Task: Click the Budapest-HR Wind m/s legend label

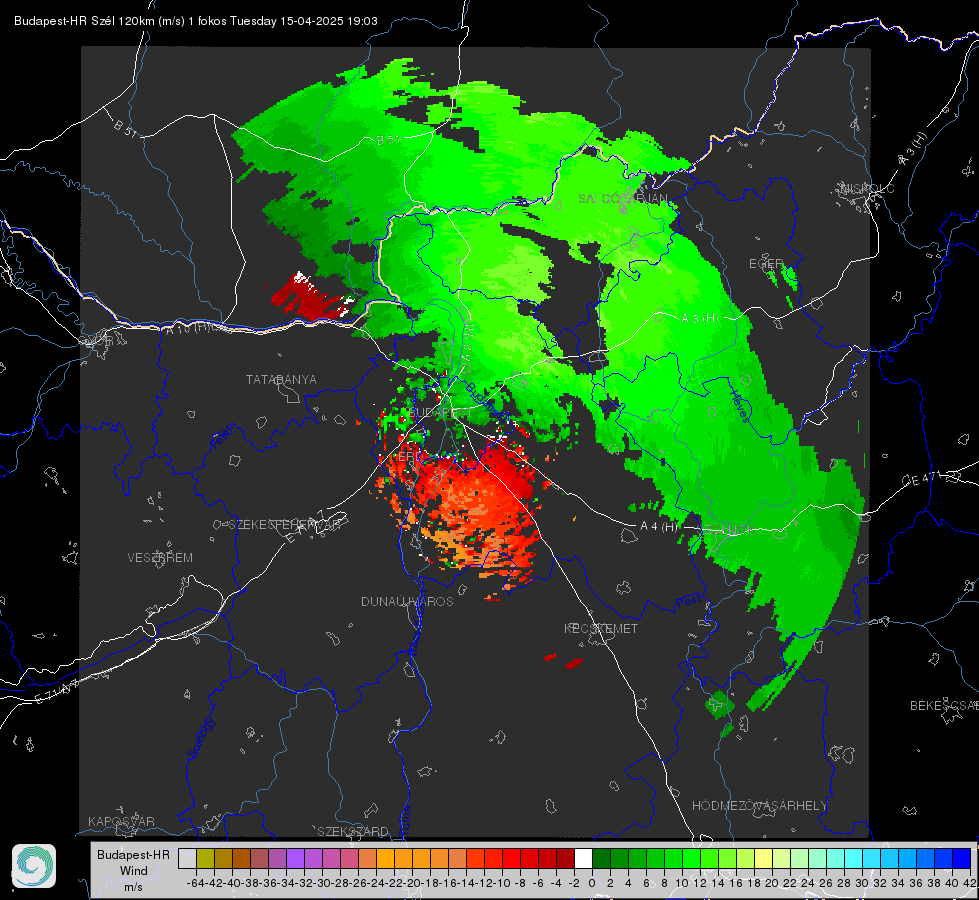Action: pyautogui.click(x=134, y=870)
